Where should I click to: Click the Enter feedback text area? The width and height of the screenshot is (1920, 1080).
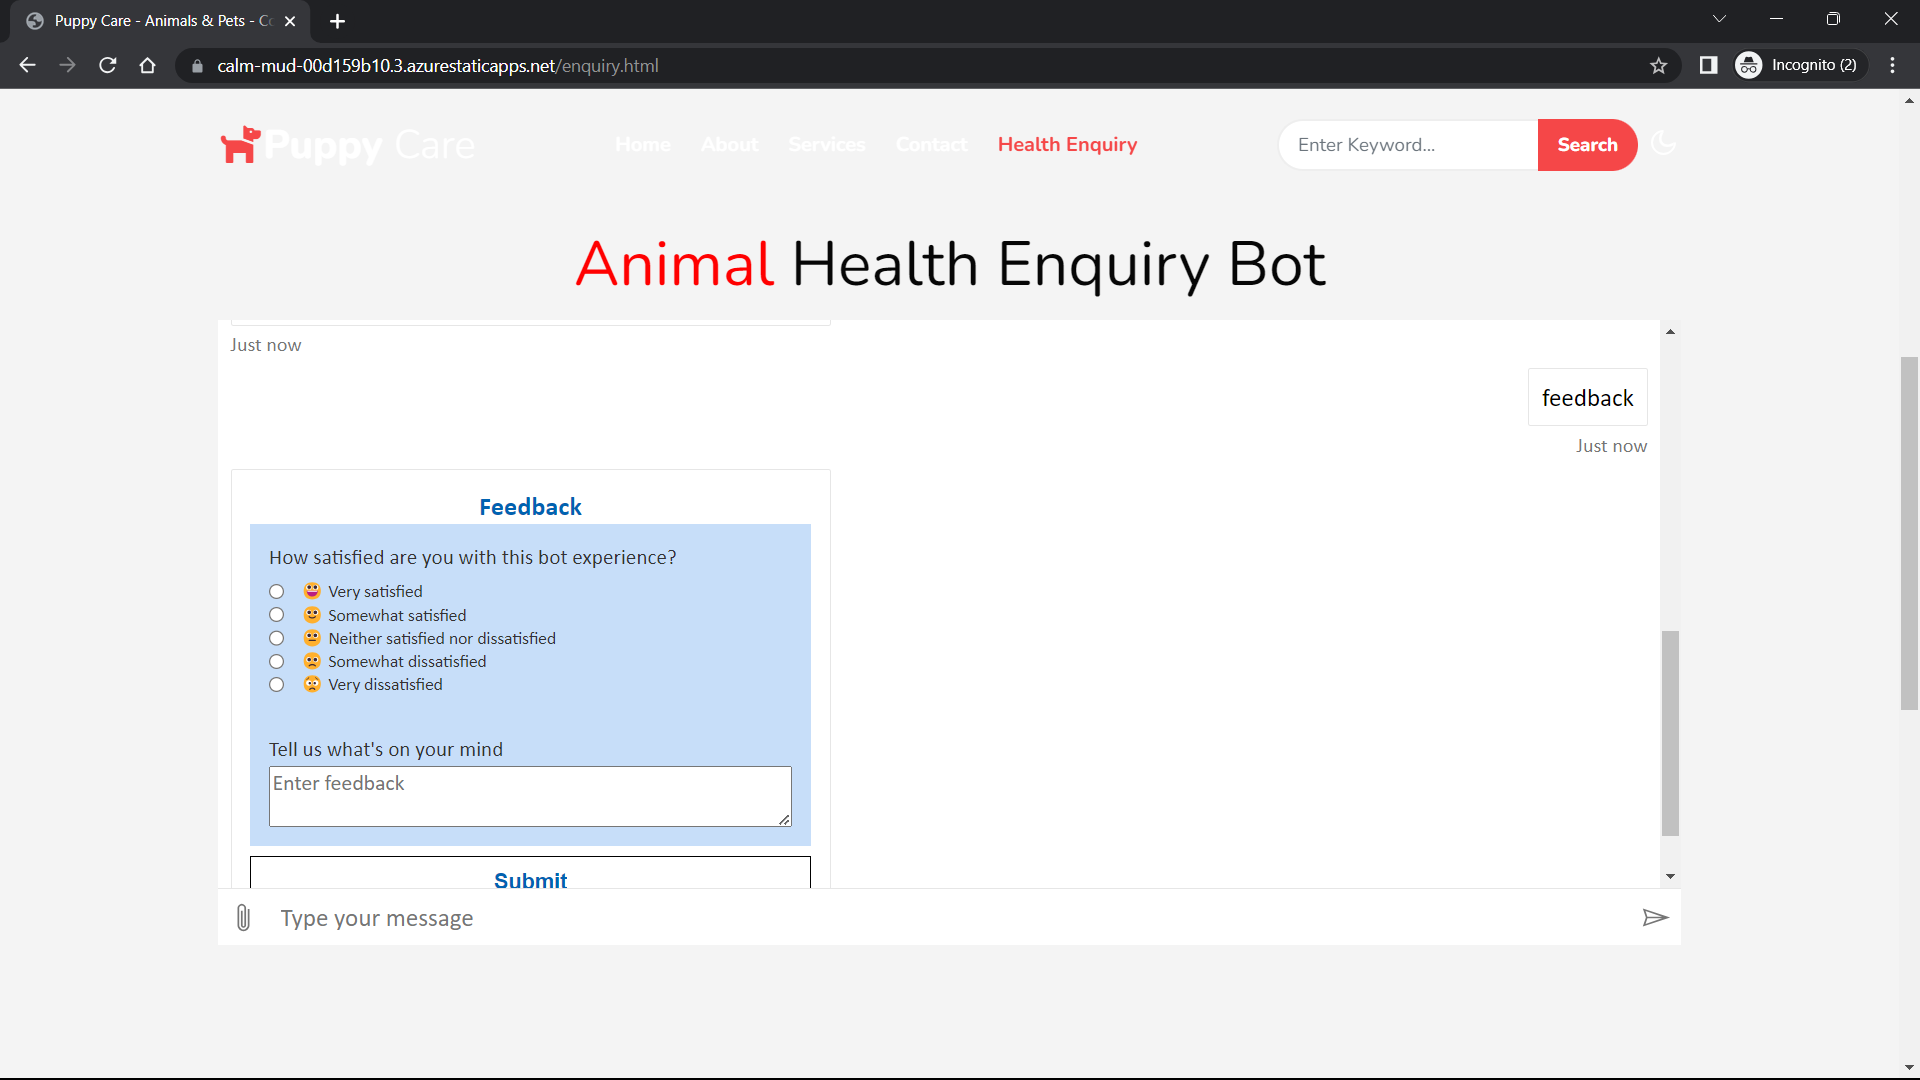(x=529, y=795)
